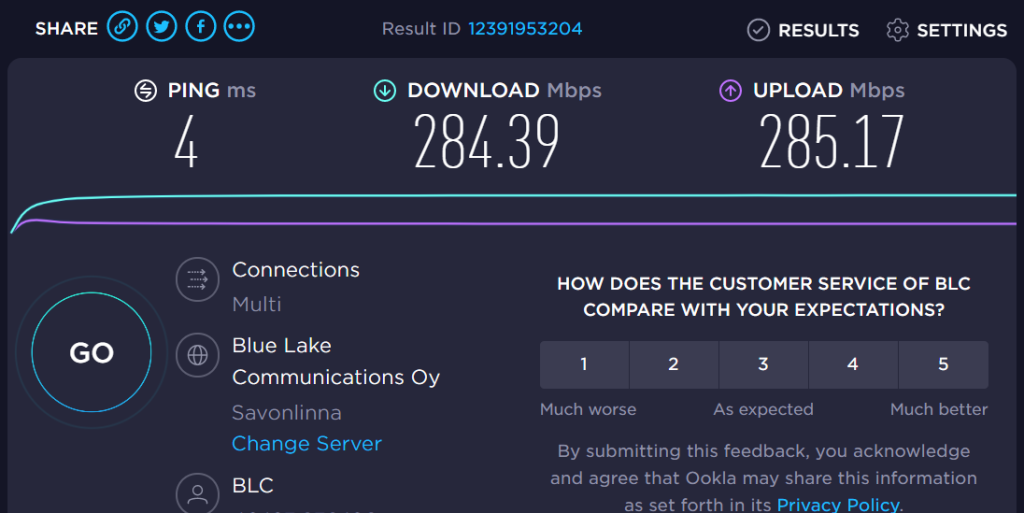Click the BLC user profile icon
Image resolution: width=1024 pixels, height=513 pixels.
pyautogui.click(x=197, y=493)
